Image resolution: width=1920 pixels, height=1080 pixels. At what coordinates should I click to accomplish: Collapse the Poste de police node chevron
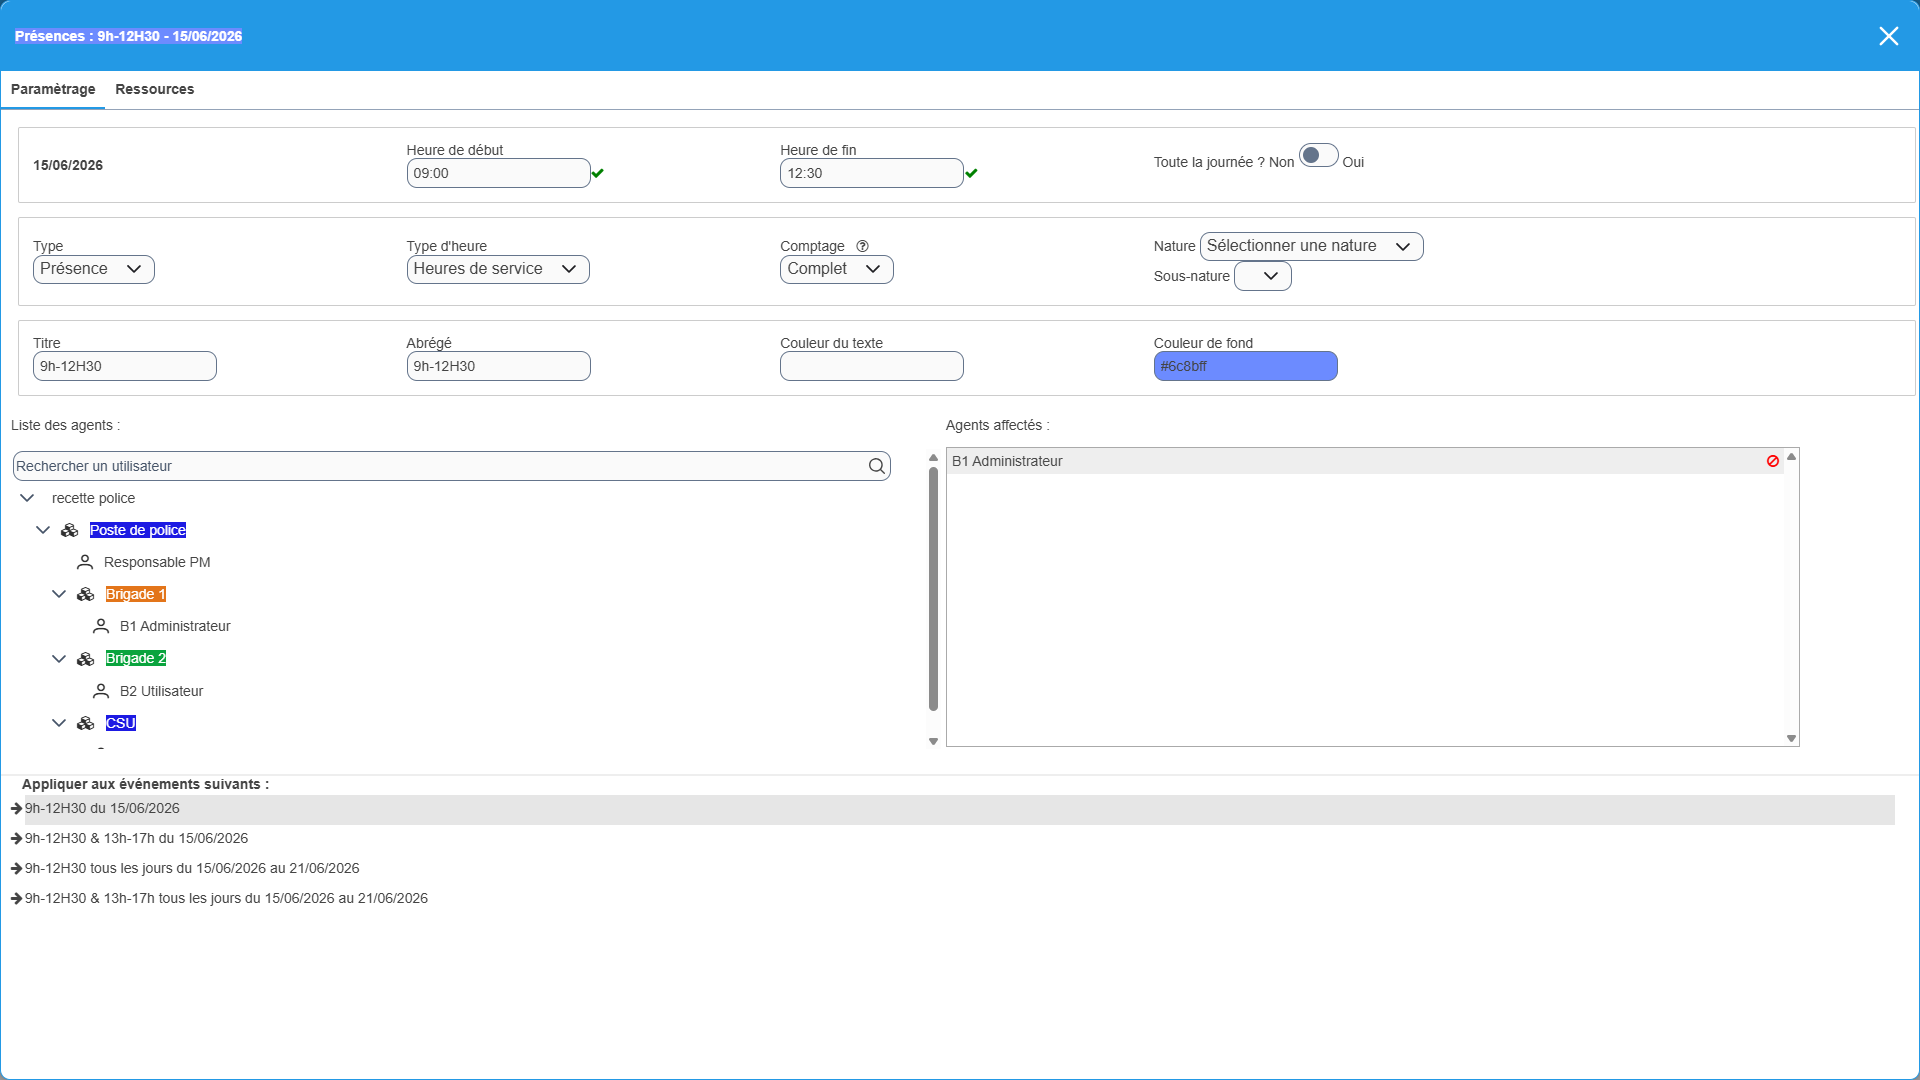43,530
